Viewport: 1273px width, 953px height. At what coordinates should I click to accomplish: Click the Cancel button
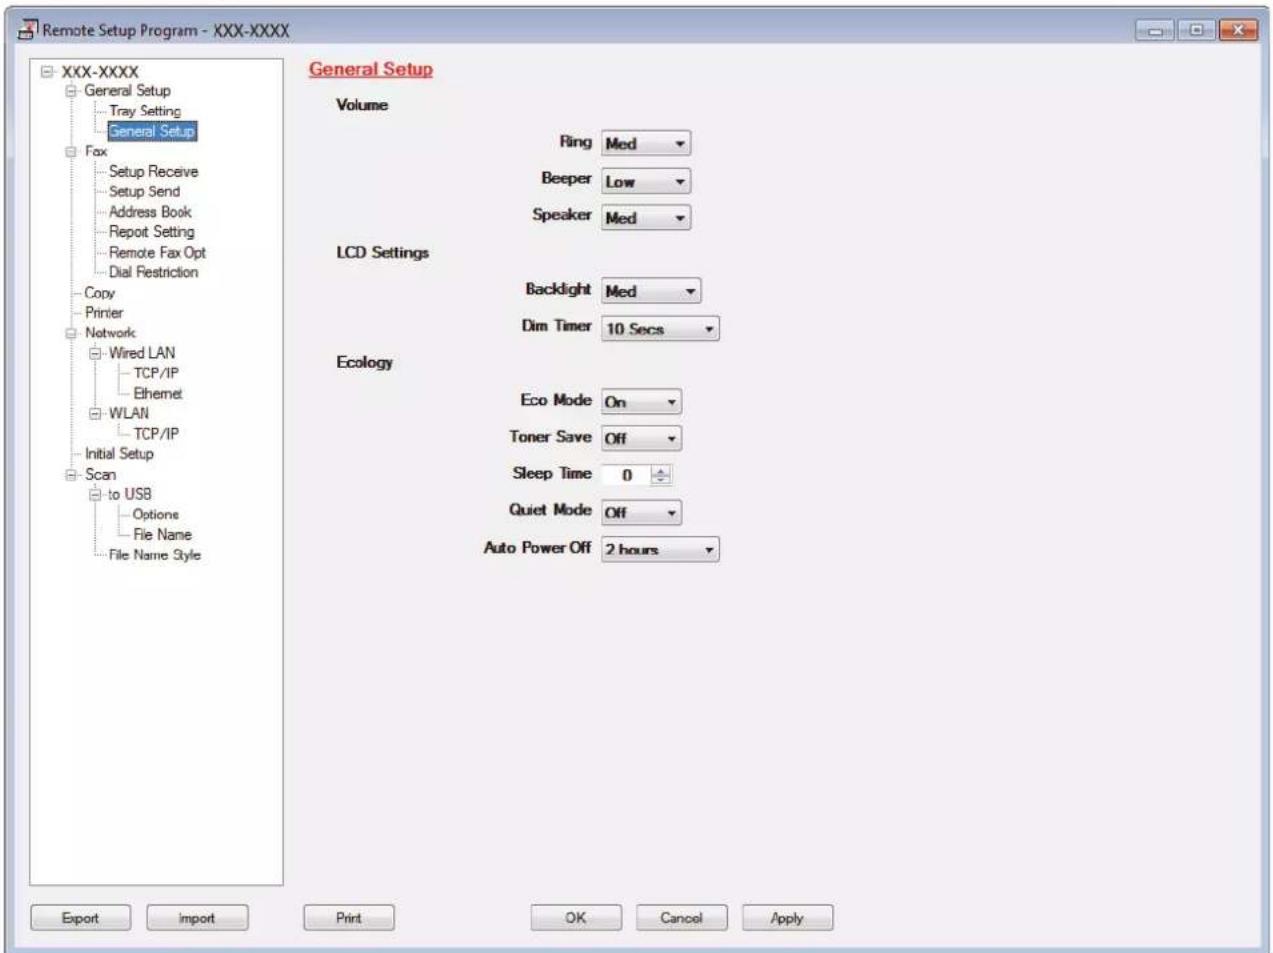[681, 917]
